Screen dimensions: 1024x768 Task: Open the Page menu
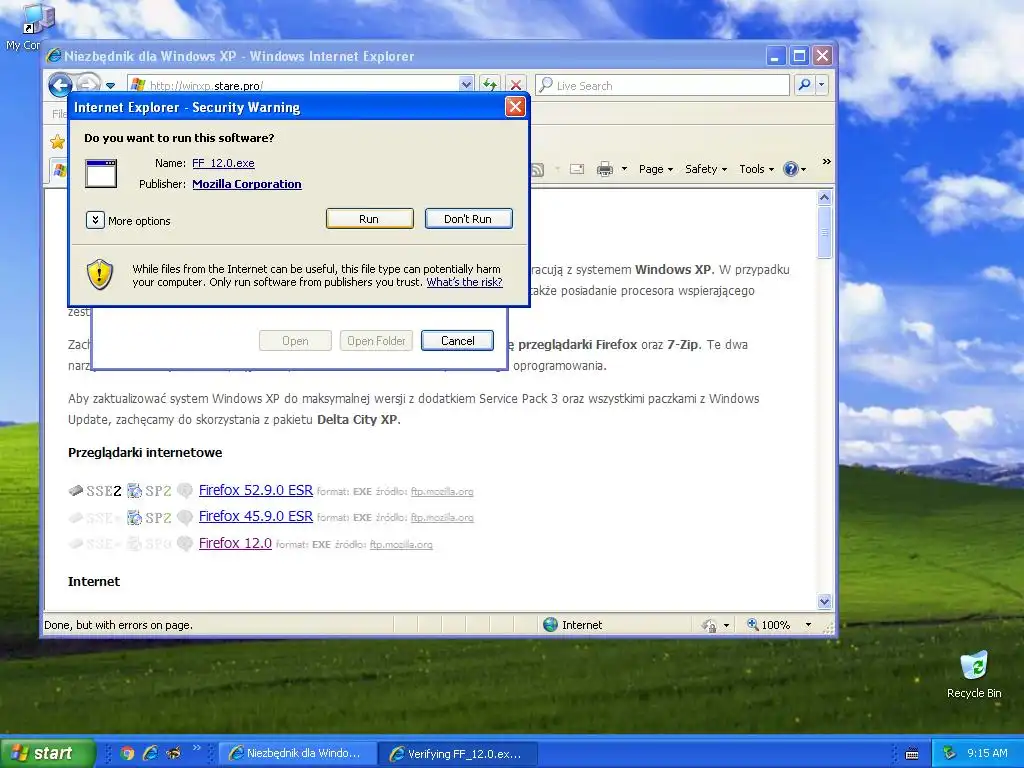[x=656, y=169]
